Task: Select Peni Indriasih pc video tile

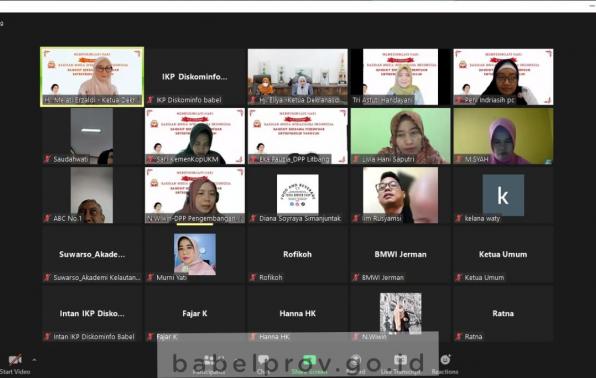Action: (x=503, y=76)
